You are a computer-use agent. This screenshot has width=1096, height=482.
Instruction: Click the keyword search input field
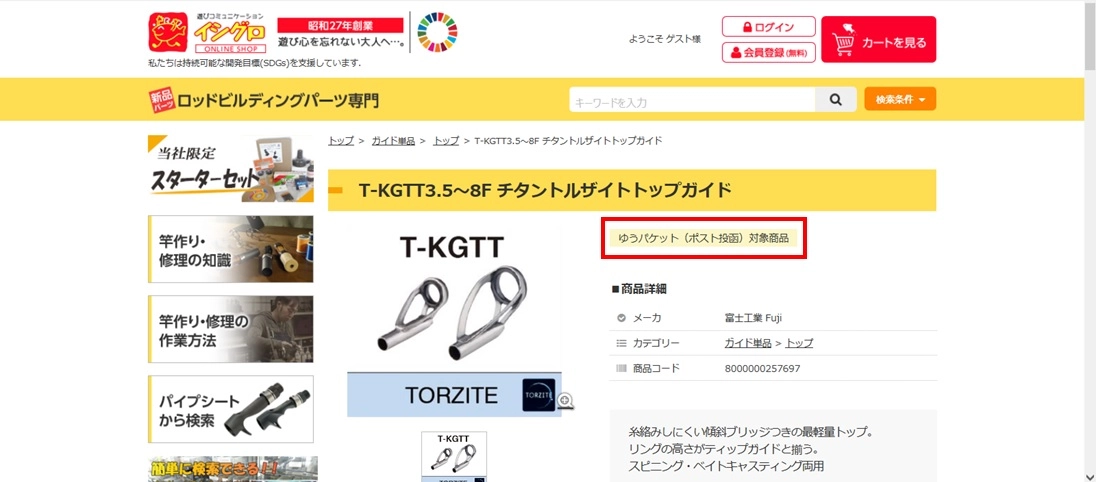692,100
